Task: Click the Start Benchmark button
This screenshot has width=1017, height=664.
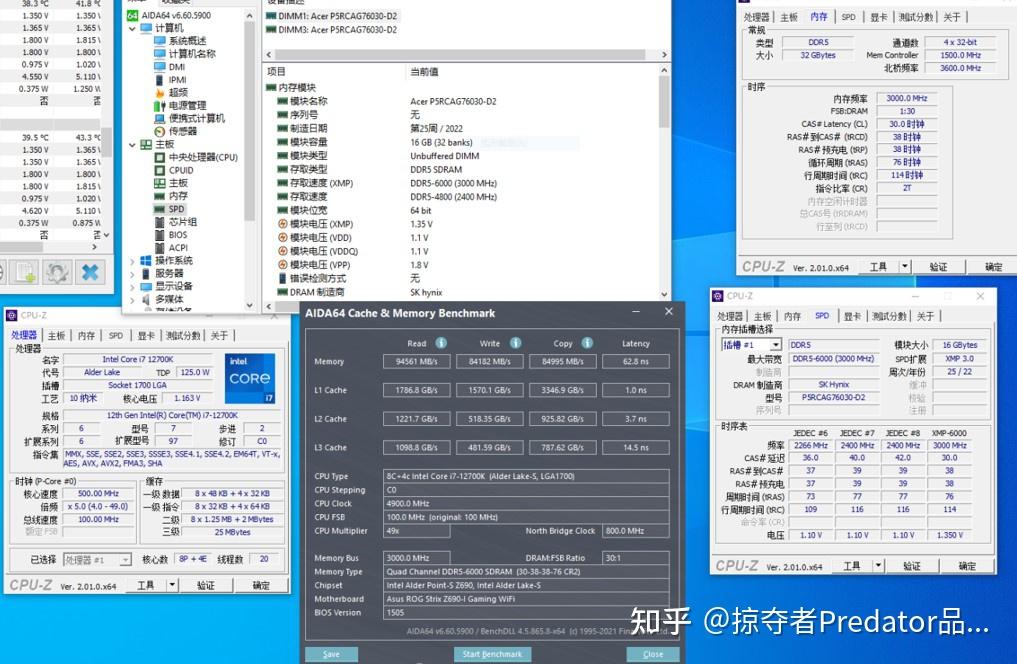Action: click(x=492, y=654)
